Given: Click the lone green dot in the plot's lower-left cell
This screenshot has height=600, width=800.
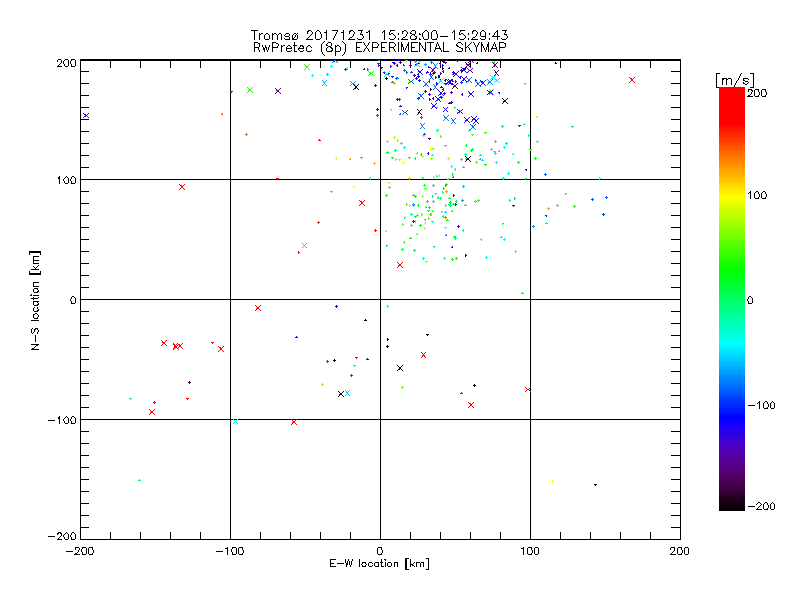Looking at the screenshot, I should click(139, 480).
